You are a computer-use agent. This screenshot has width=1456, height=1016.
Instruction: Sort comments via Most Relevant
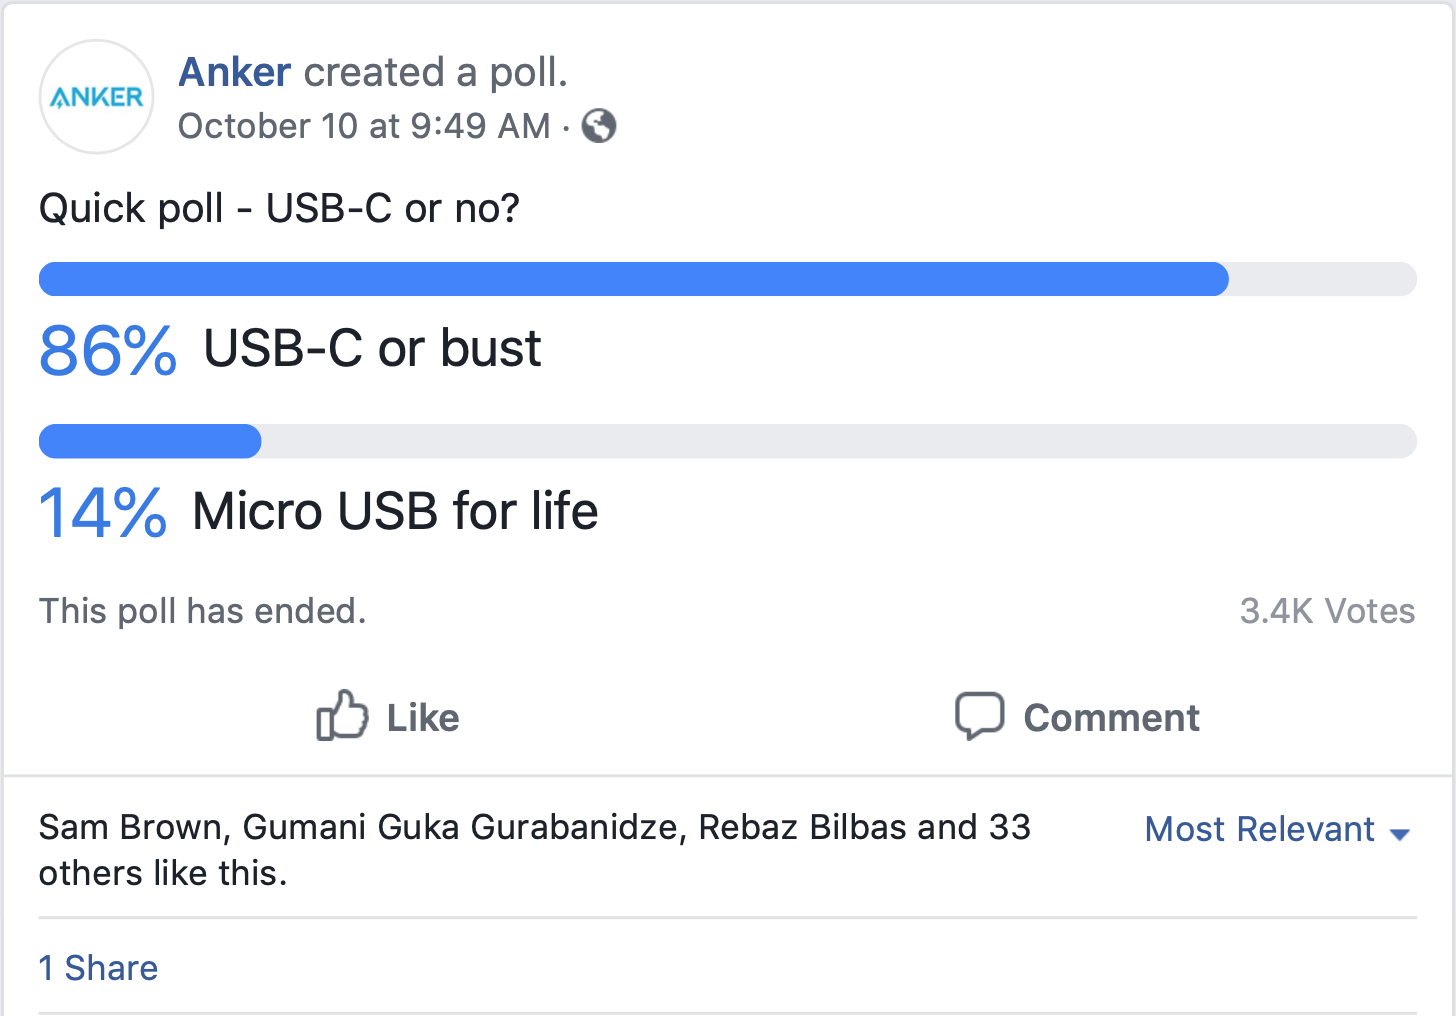1259,829
